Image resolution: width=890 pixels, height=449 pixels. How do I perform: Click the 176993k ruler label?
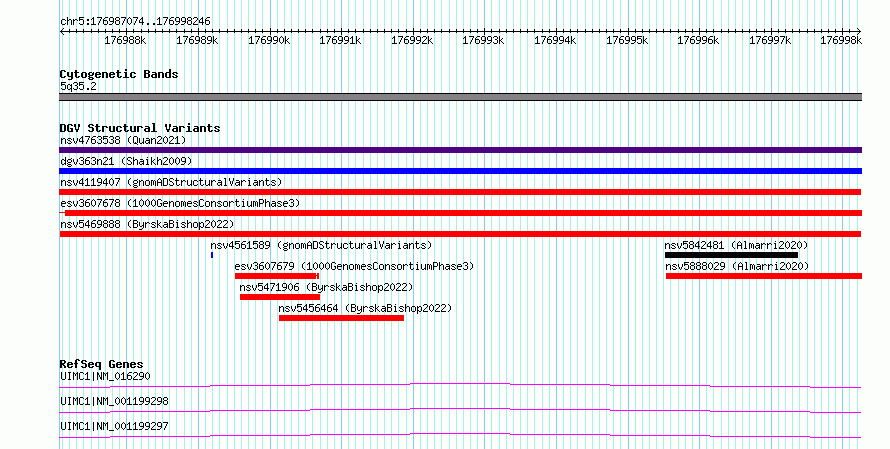pyautogui.click(x=483, y=40)
